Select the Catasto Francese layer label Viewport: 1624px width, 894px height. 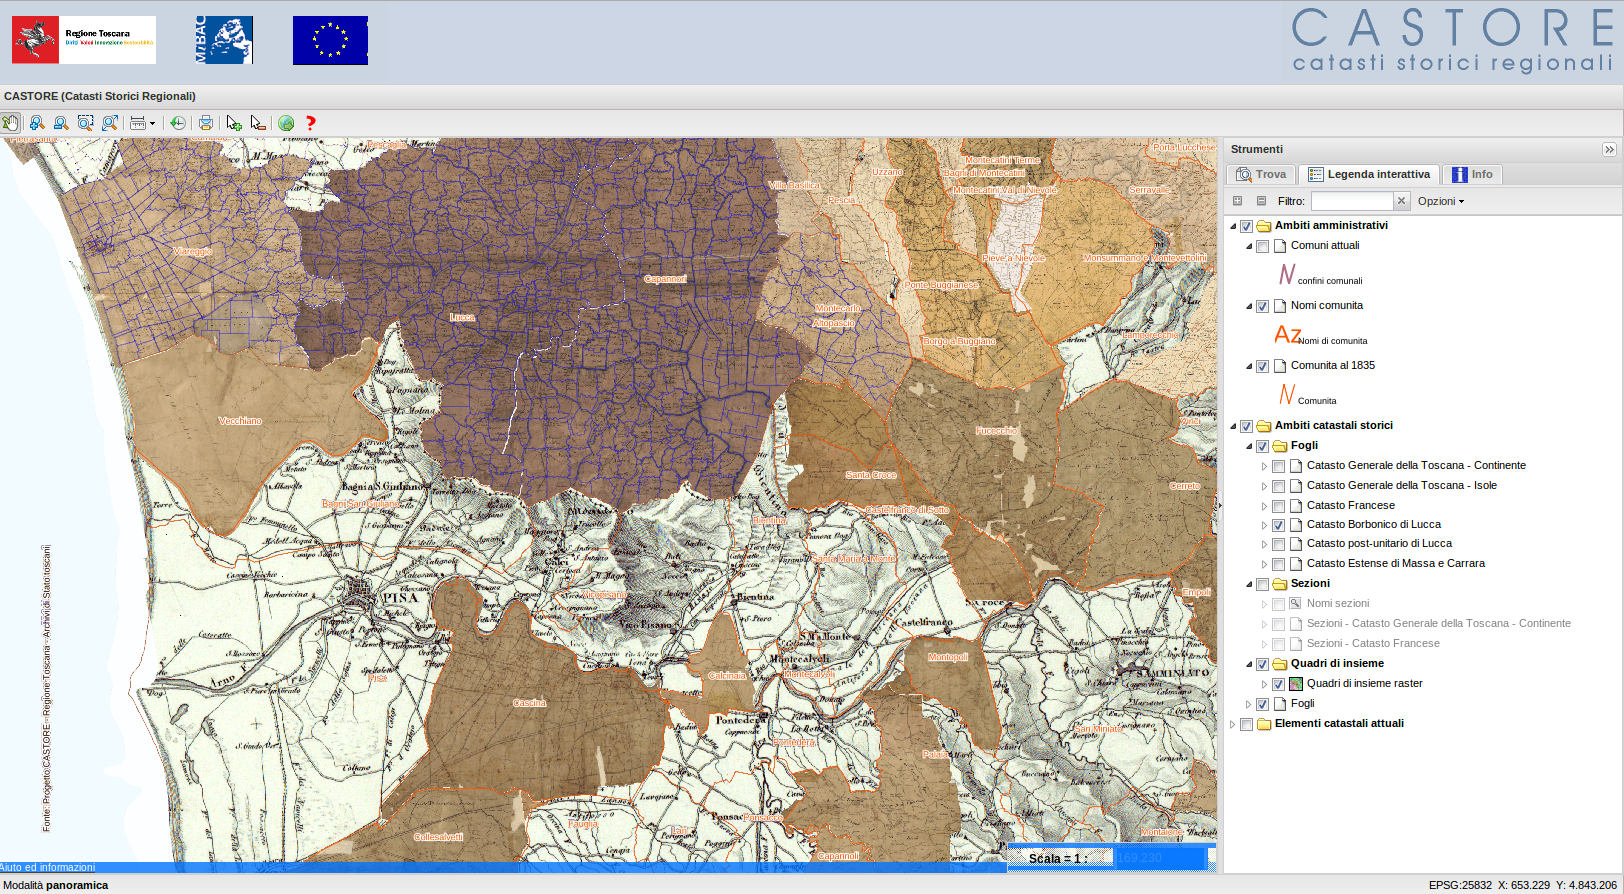pyautogui.click(x=1350, y=506)
